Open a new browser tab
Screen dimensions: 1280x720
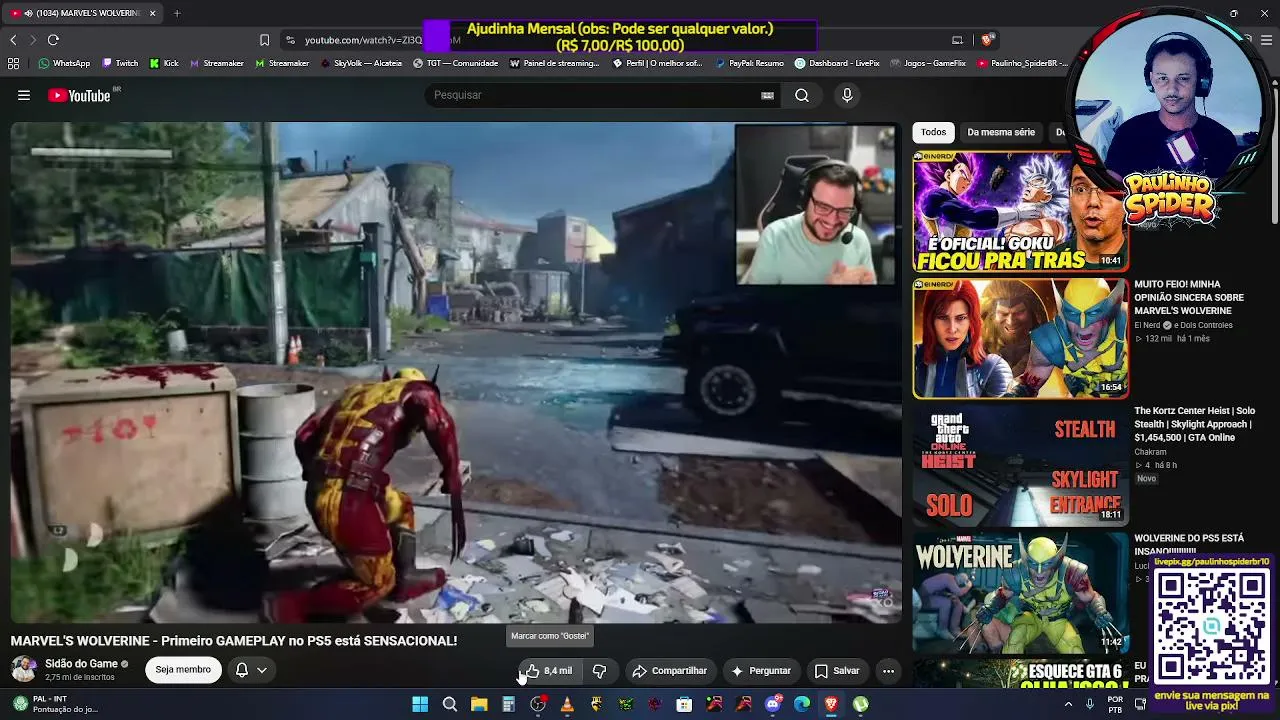point(177,13)
